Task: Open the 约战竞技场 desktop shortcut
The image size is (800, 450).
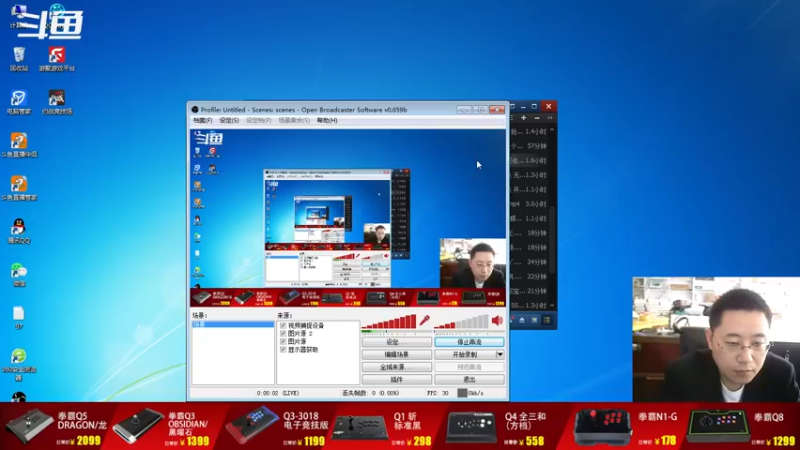Action: coord(57,102)
